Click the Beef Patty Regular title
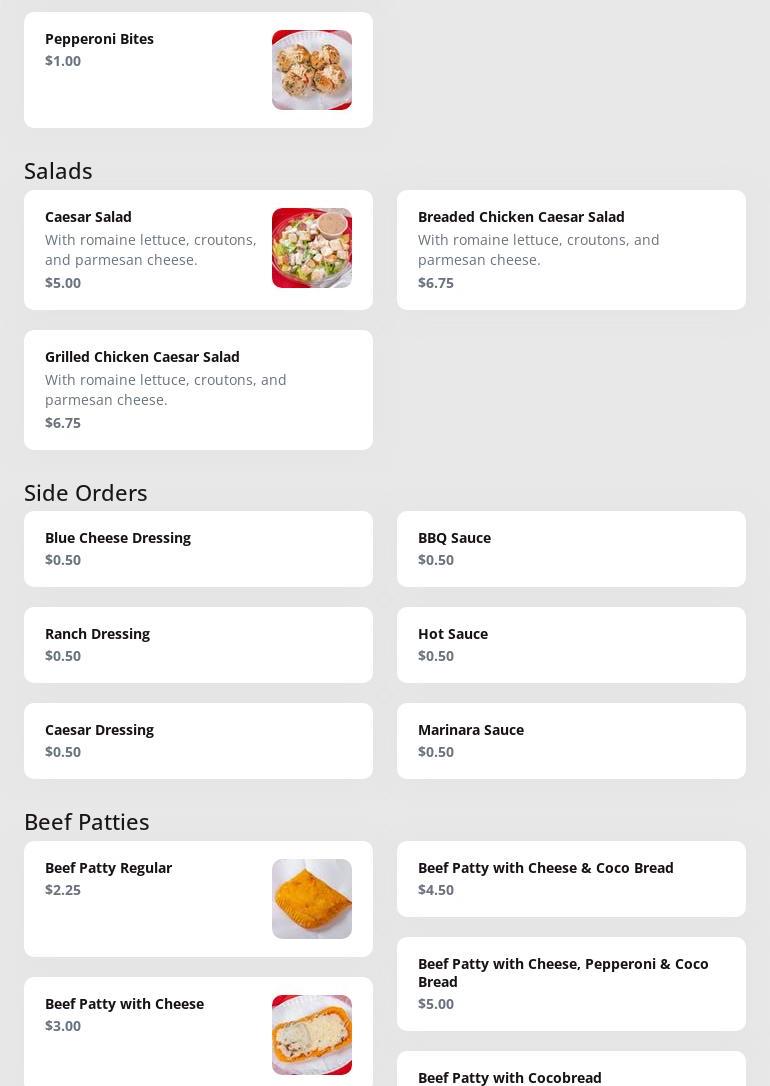Image resolution: width=770 pixels, height=1086 pixels. [x=108, y=868]
